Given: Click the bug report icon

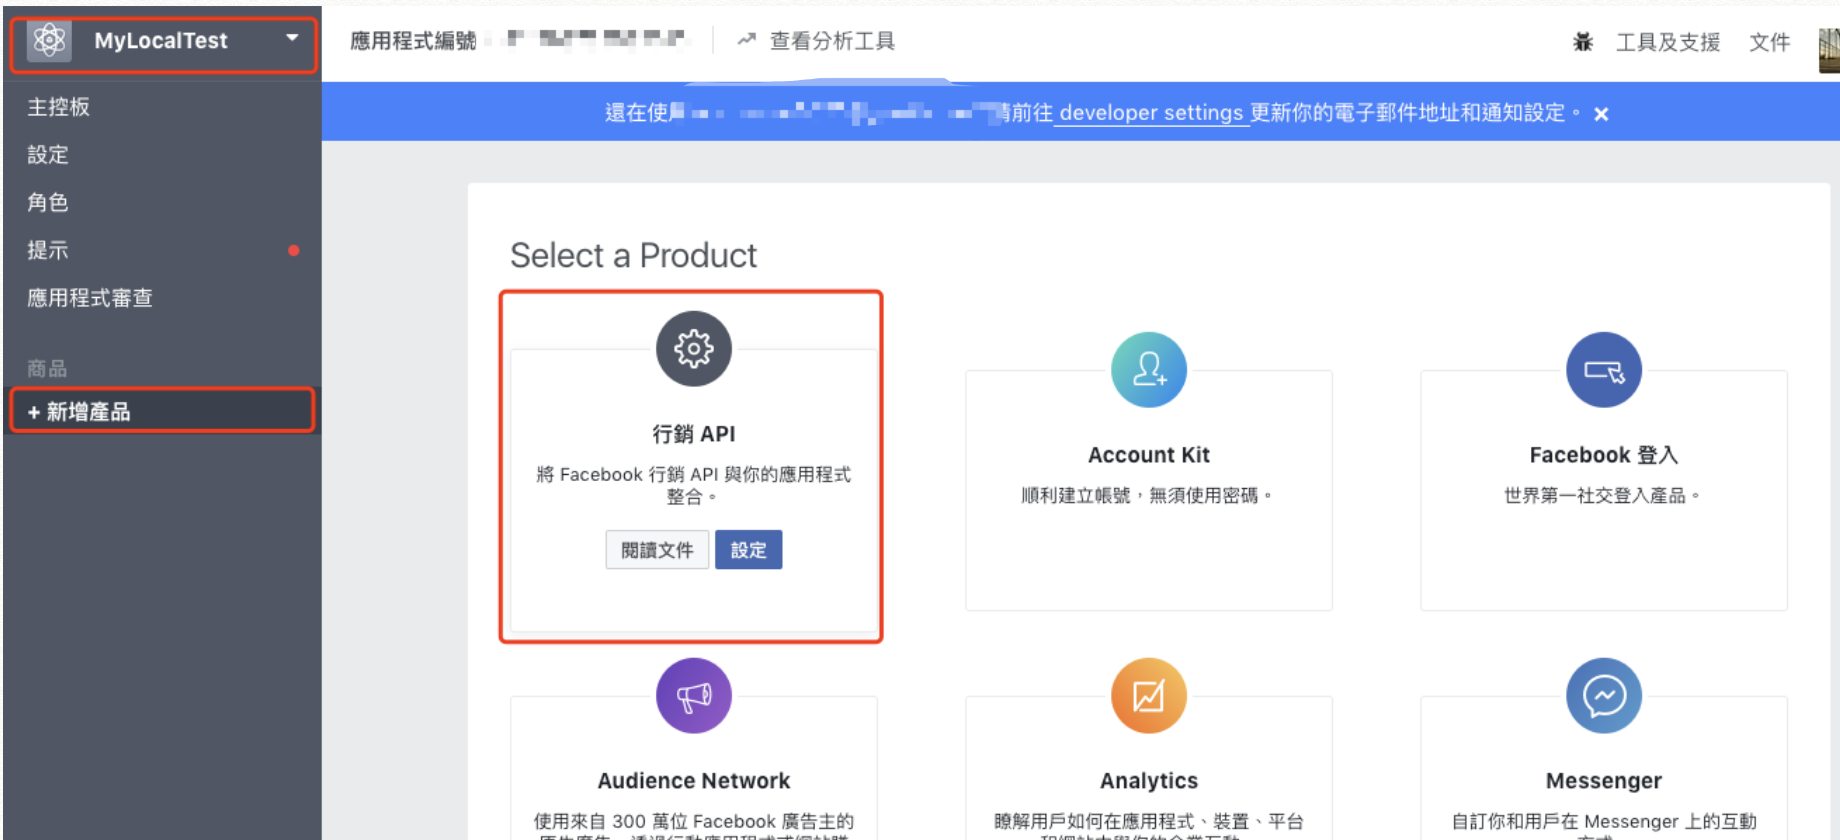Looking at the screenshot, I should pos(1583,42).
